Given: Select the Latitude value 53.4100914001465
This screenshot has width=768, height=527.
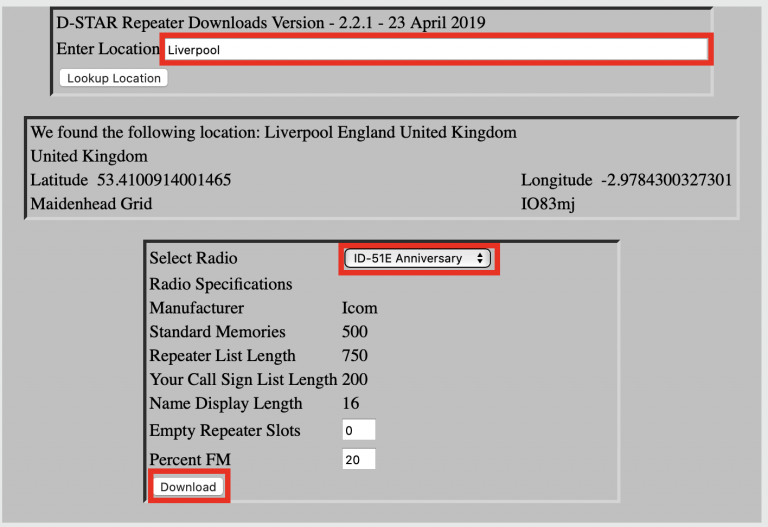Looking at the screenshot, I should (x=164, y=180).
